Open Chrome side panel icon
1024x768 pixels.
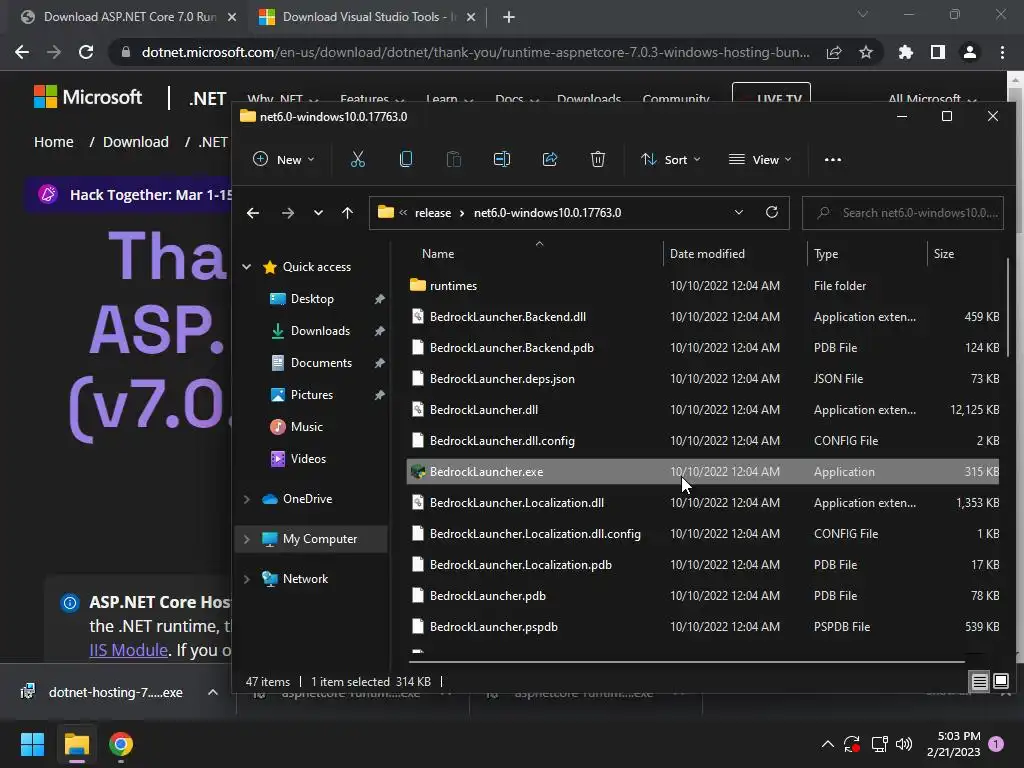938,52
